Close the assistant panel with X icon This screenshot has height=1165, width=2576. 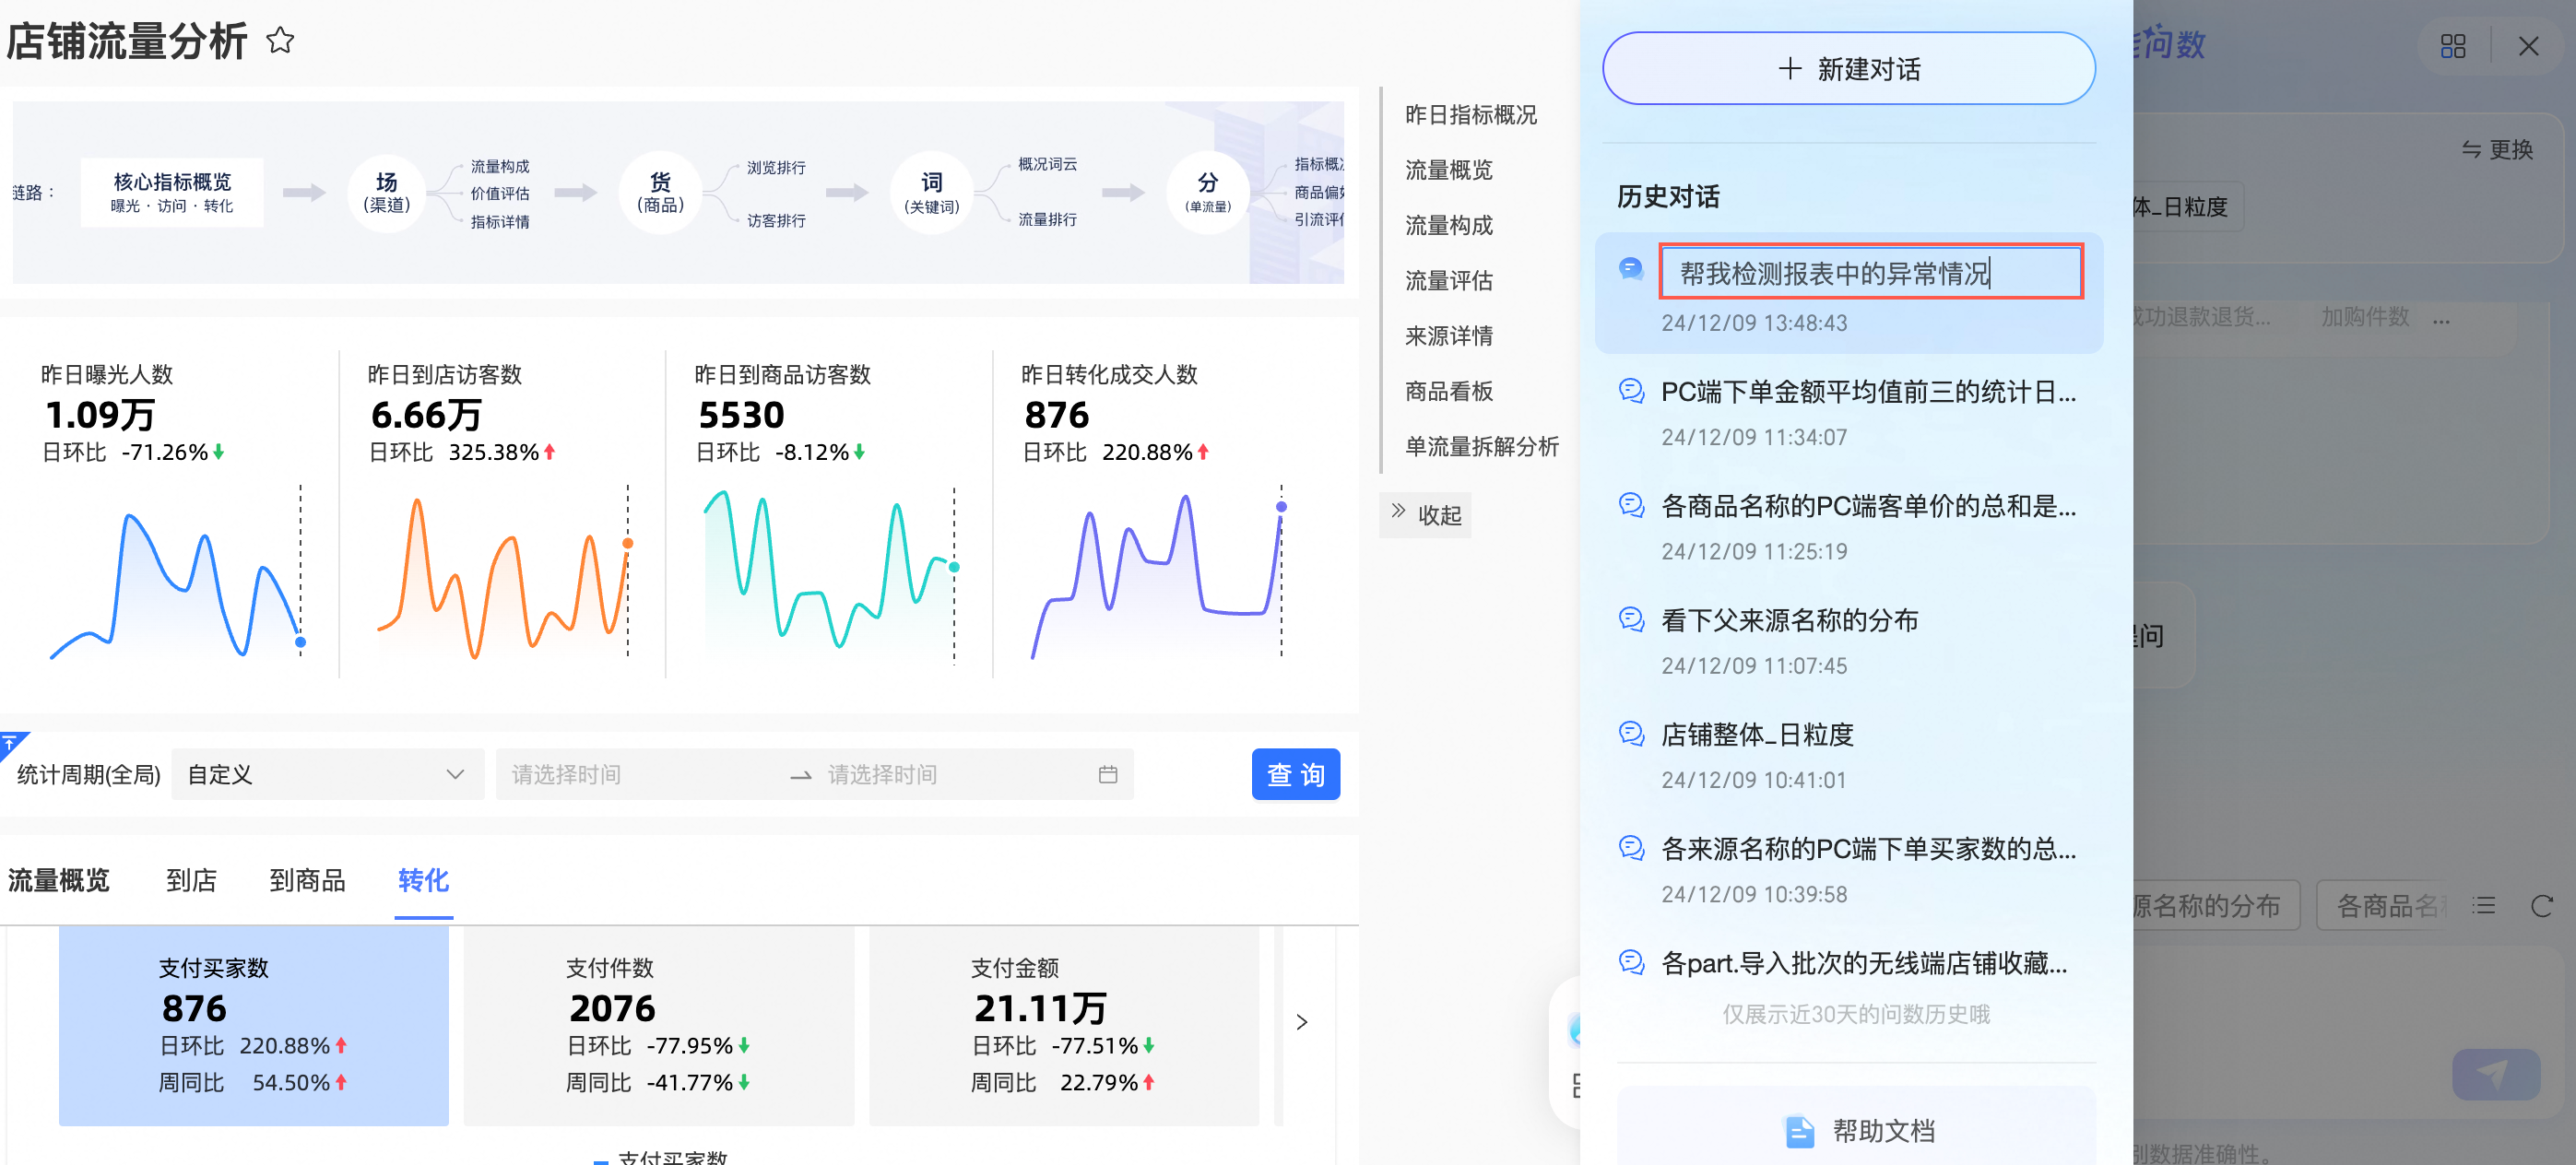click(x=2528, y=46)
